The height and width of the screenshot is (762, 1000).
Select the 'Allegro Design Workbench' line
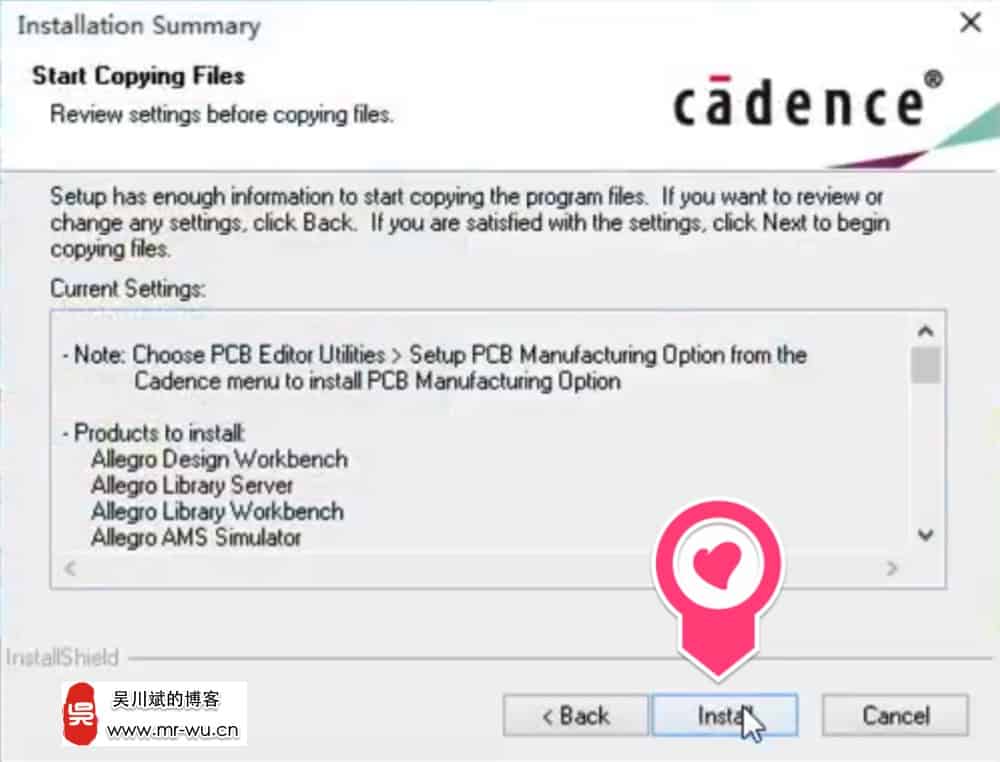[x=219, y=459]
